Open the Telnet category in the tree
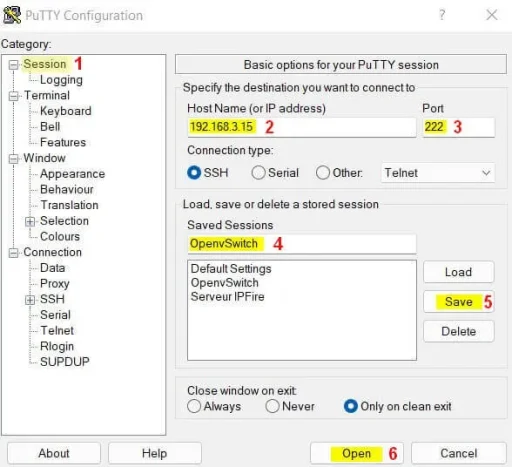Screen dimensions: 512x467 [57, 330]
